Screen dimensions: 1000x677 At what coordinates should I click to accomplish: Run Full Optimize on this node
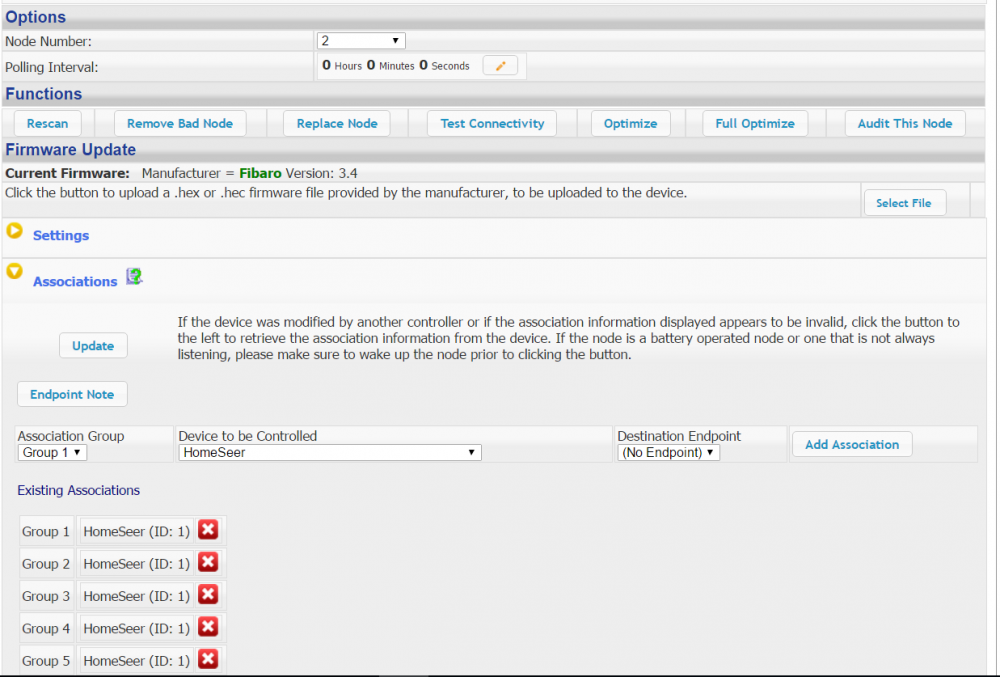tap(755, 123)
